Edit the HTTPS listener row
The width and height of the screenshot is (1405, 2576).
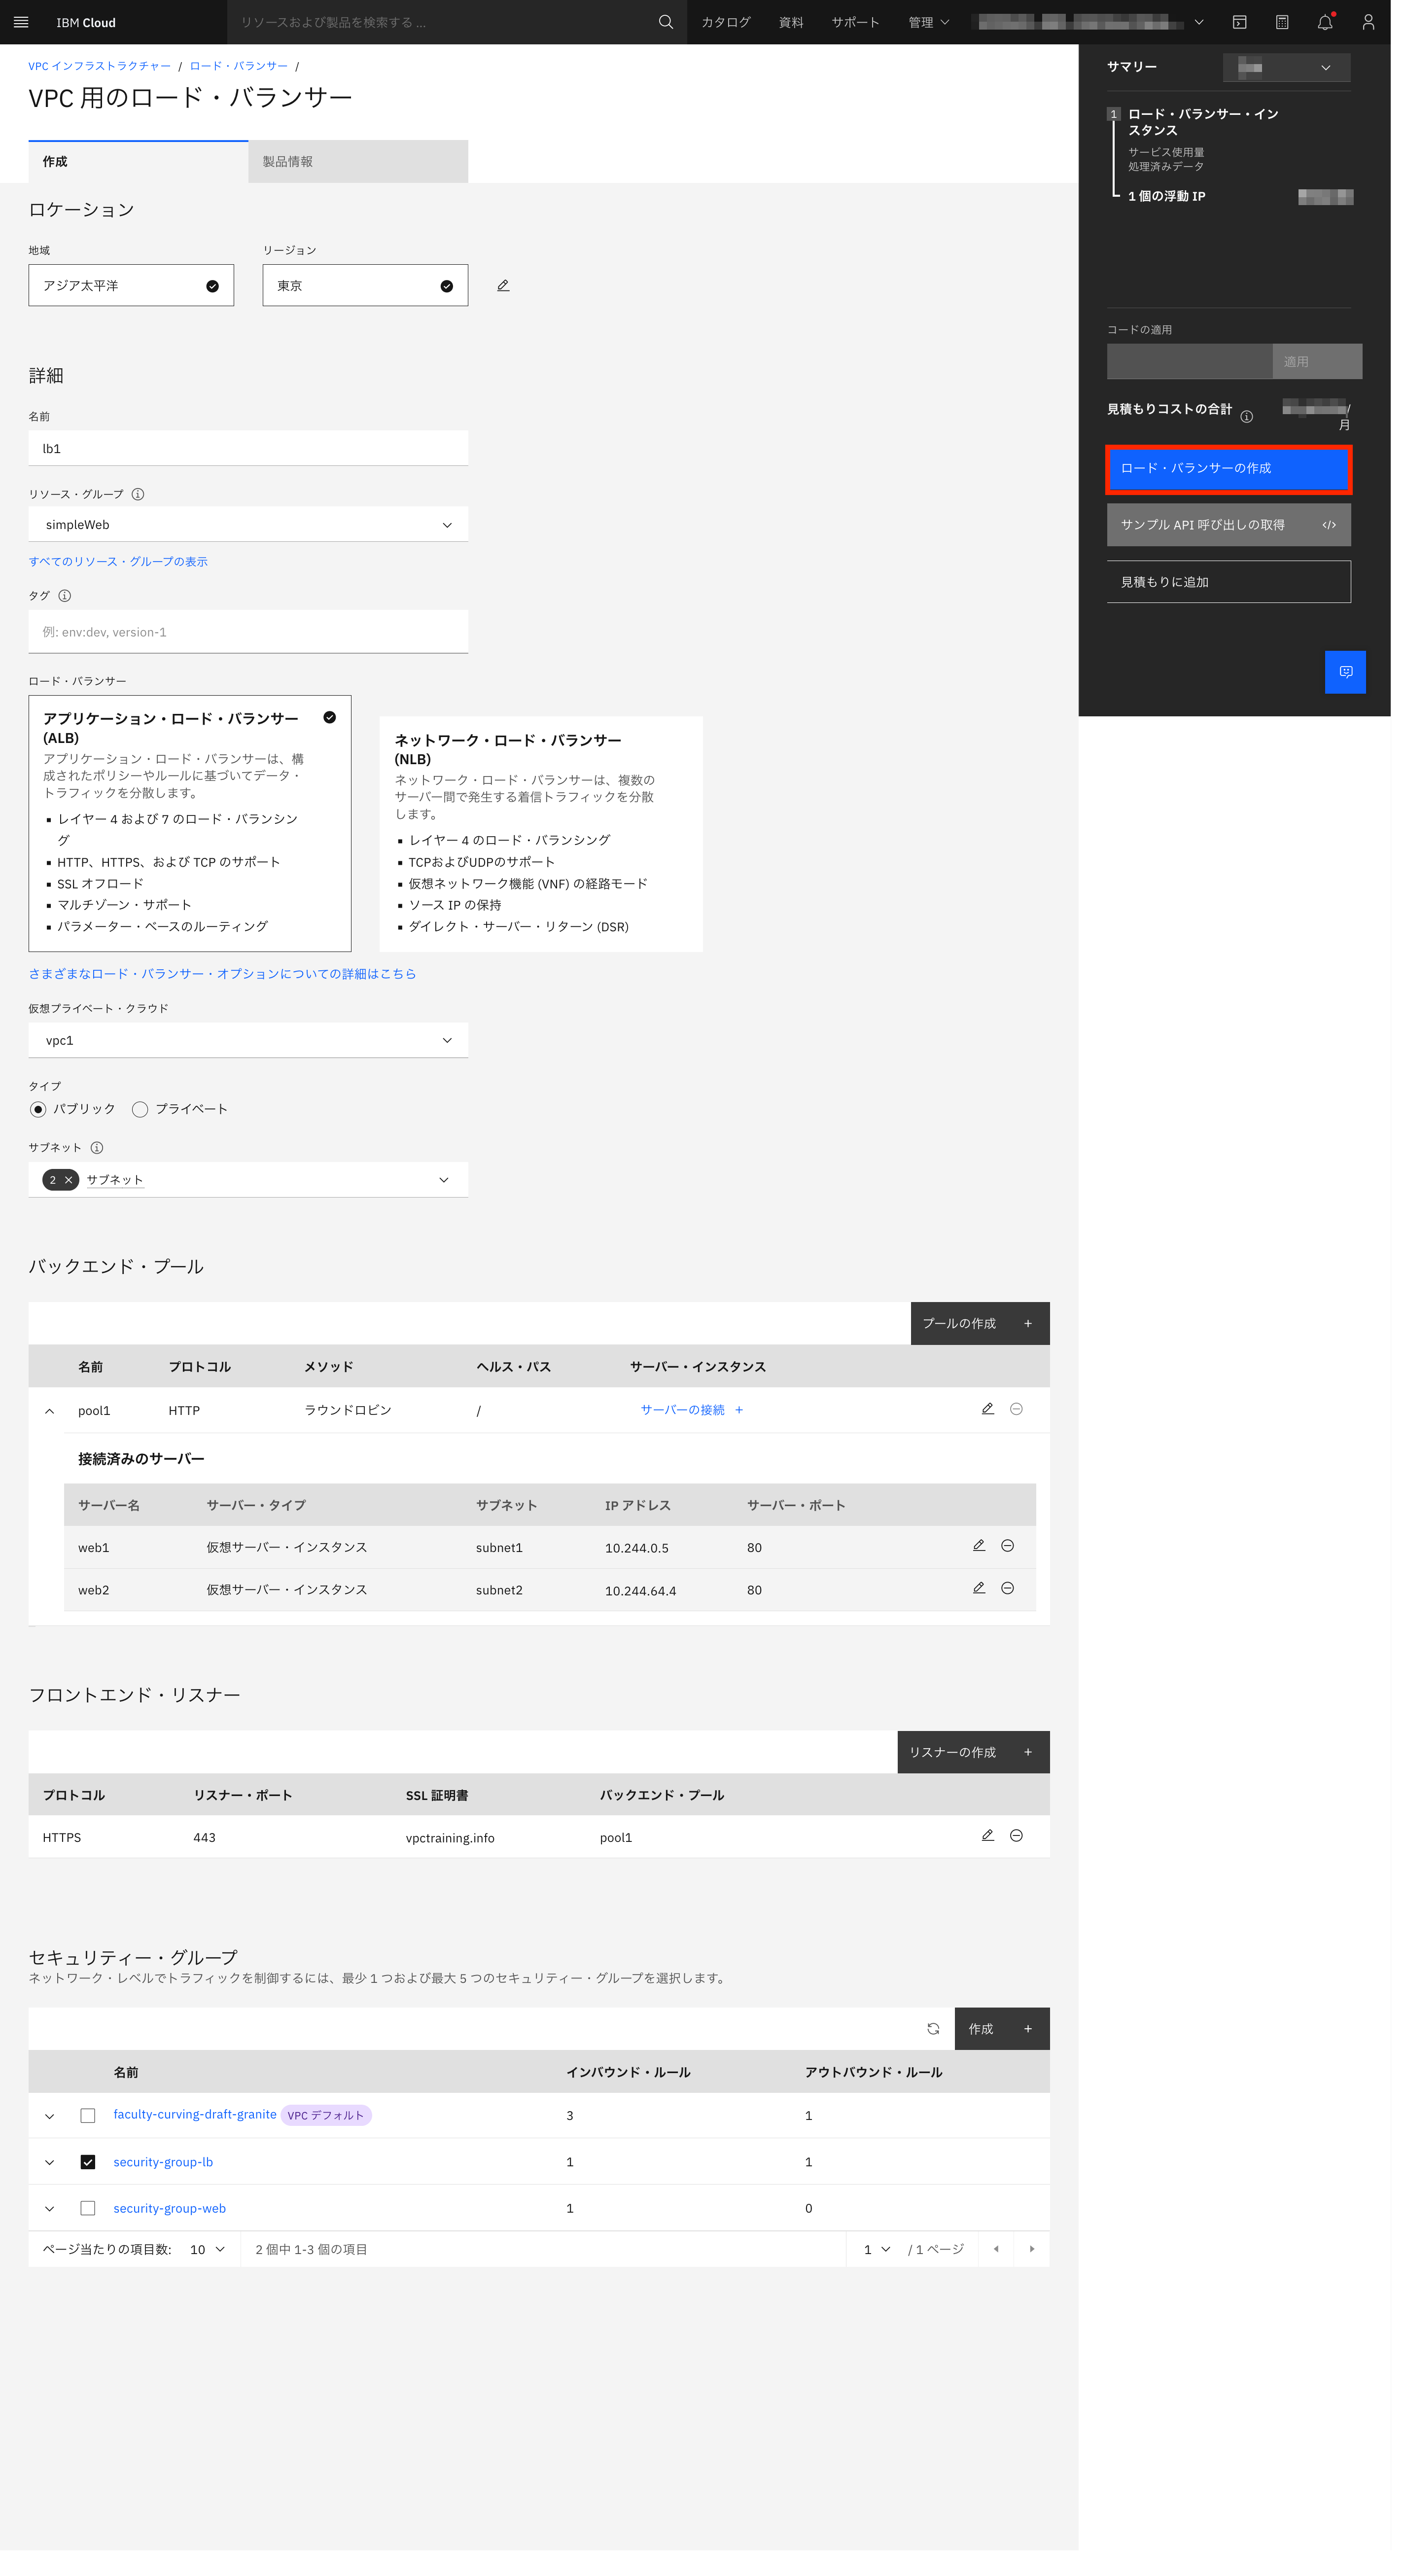click(x=987, y=1836)
